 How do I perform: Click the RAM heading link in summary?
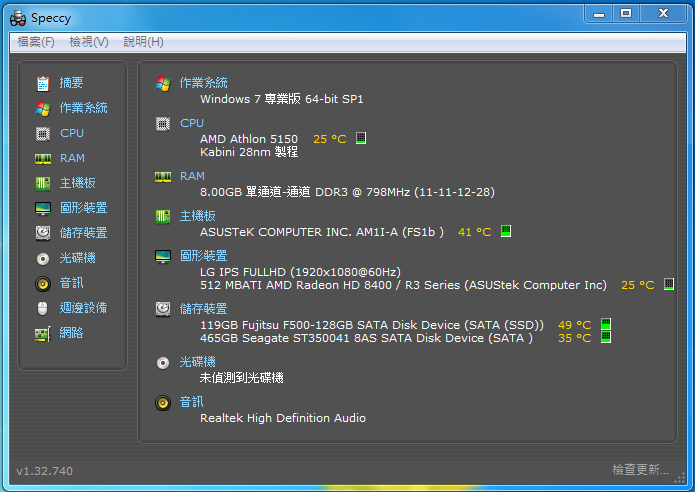pos(192,176)
